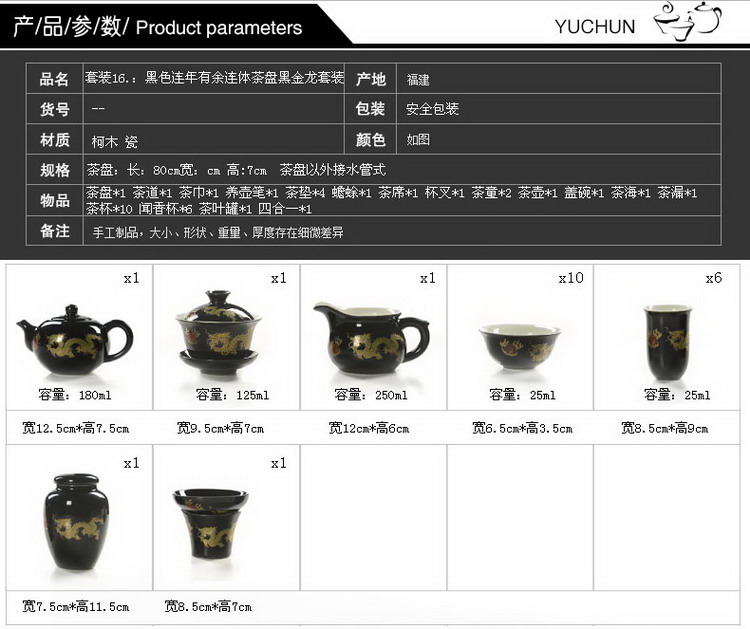The width and height of the screenshot is (750, 629).
Task: Click the tea caddy jar image
Action: [77, 522]
